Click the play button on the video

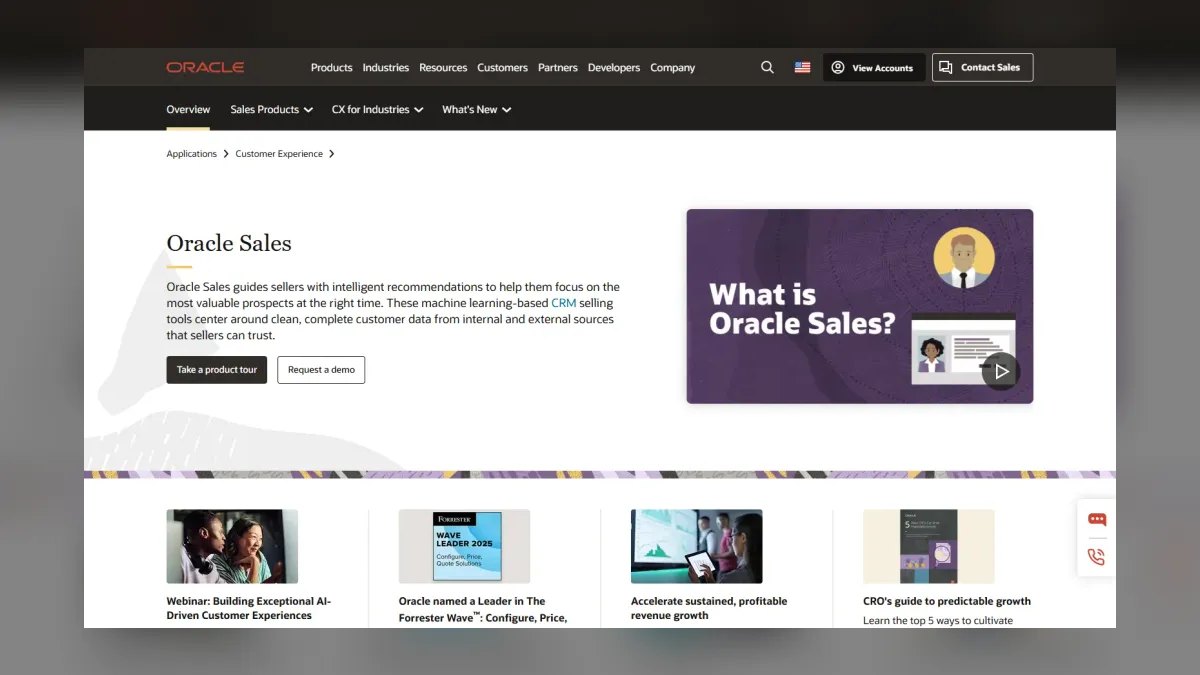point(1001,371)
